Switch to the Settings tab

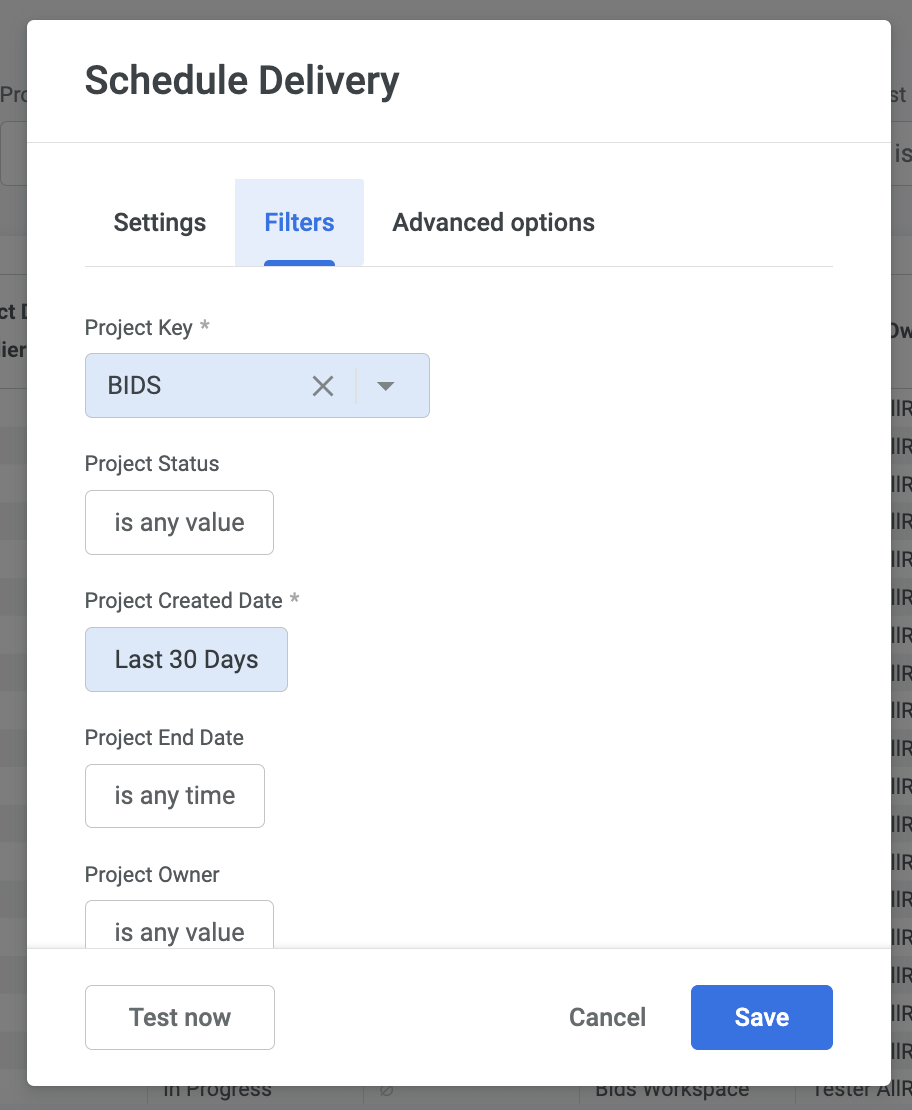[x=160, y=222]
